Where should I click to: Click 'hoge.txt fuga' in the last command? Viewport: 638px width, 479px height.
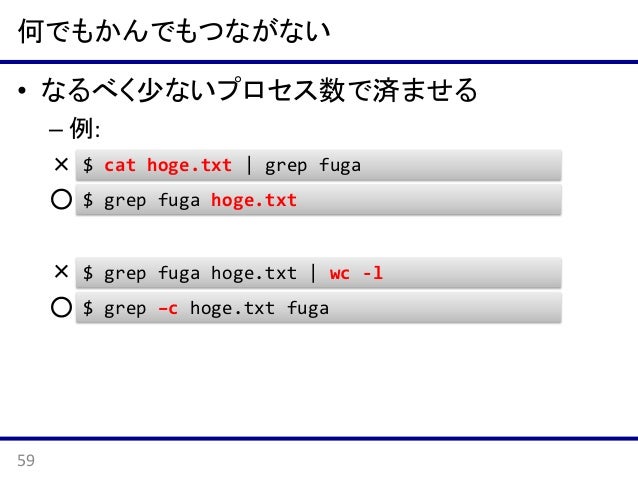click(259, 308)
